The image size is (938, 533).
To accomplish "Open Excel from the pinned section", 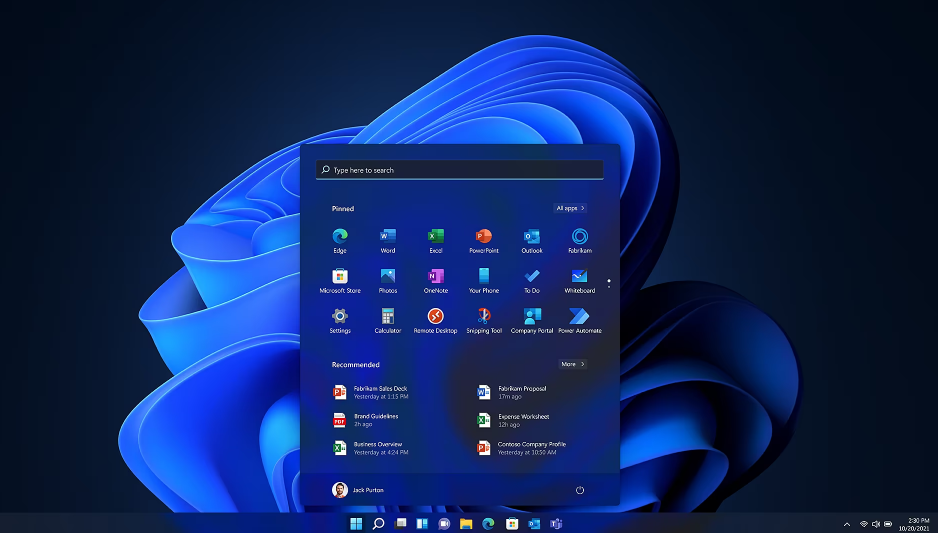I will click(x=436, y=237).
